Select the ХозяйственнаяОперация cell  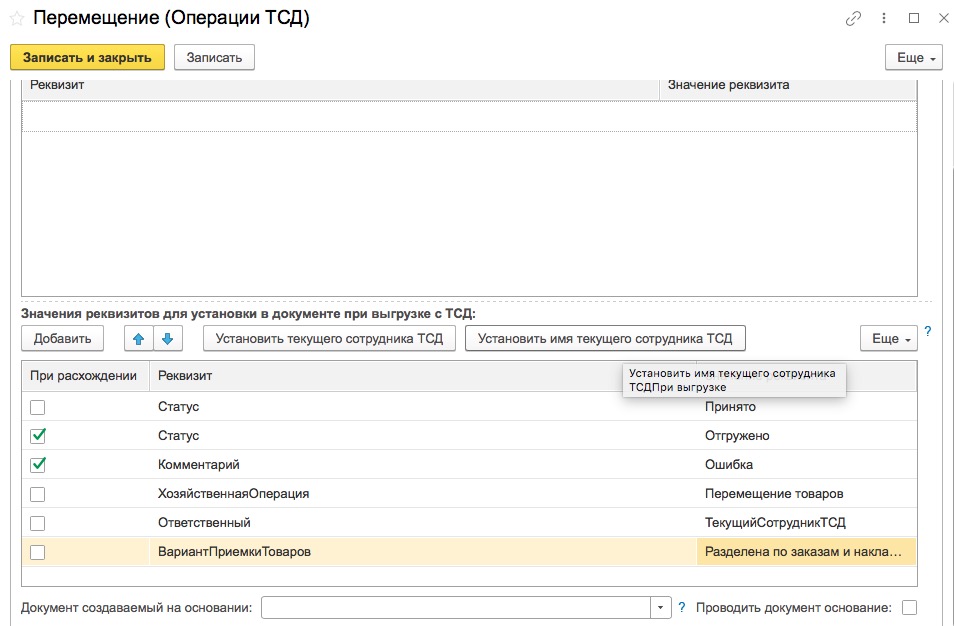[423, 494]
